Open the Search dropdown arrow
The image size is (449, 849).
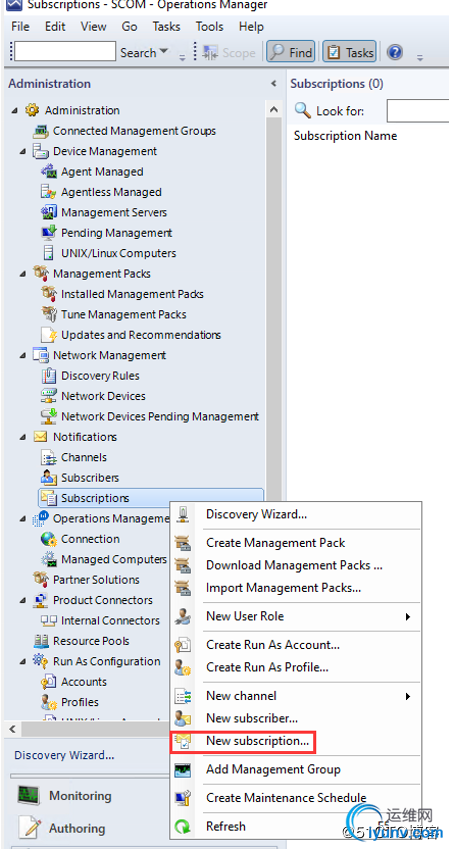point(164,53)
